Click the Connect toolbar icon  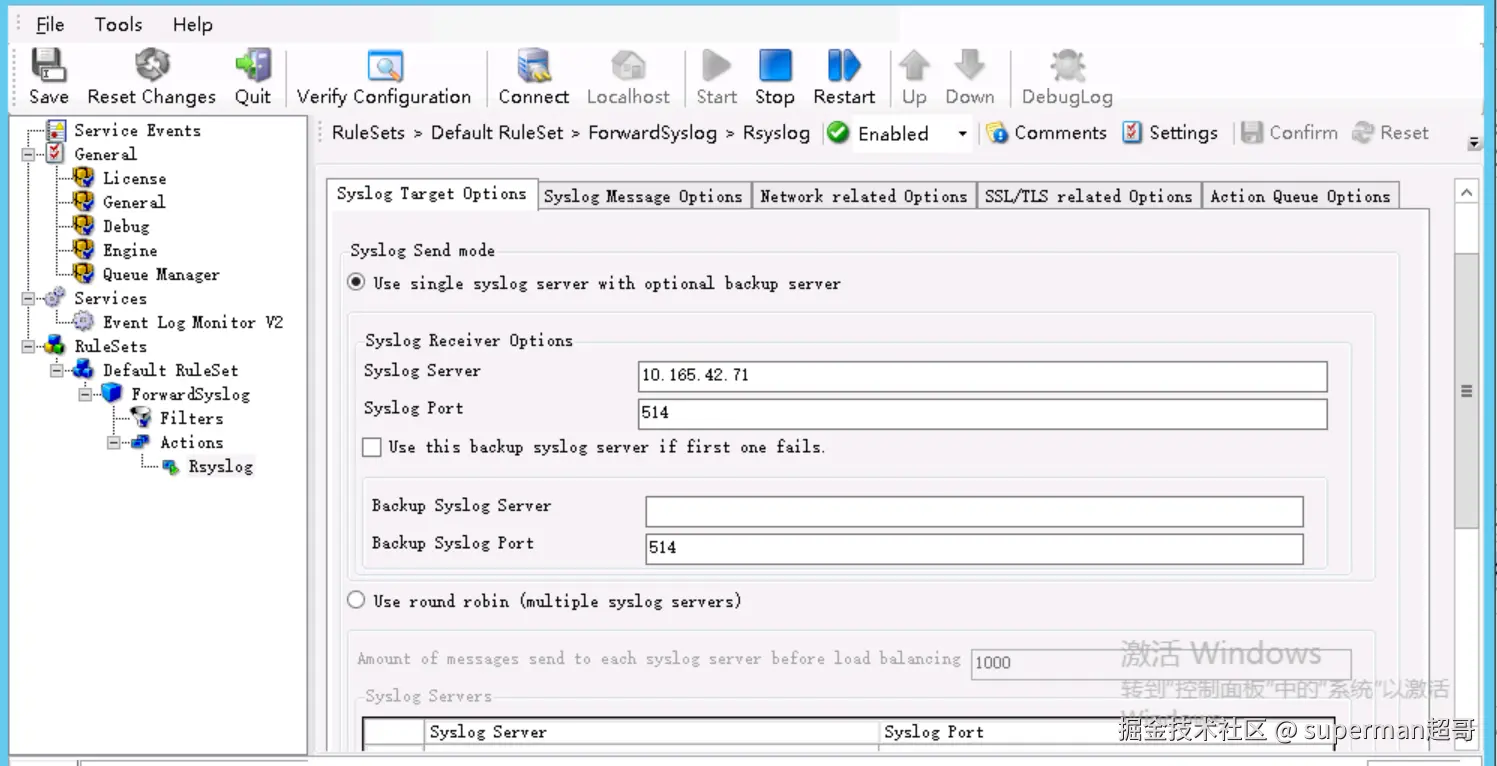coord(534,66)
